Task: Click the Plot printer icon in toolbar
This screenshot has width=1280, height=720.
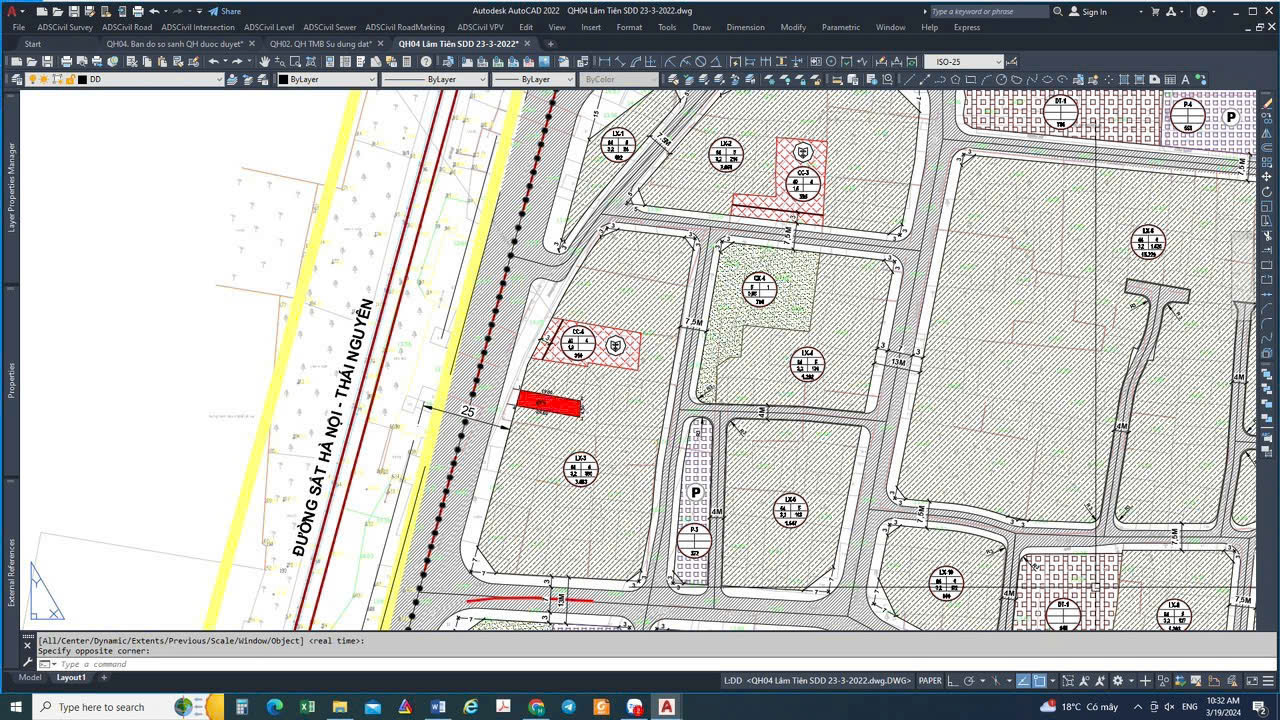Action: point(66,62)
